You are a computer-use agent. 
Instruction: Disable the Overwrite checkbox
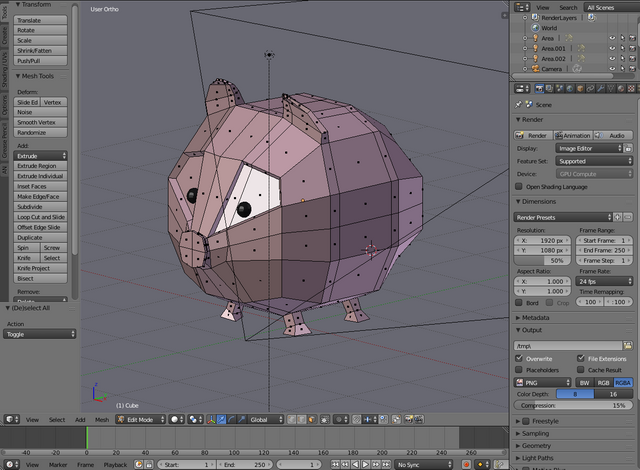click(519, 357)
